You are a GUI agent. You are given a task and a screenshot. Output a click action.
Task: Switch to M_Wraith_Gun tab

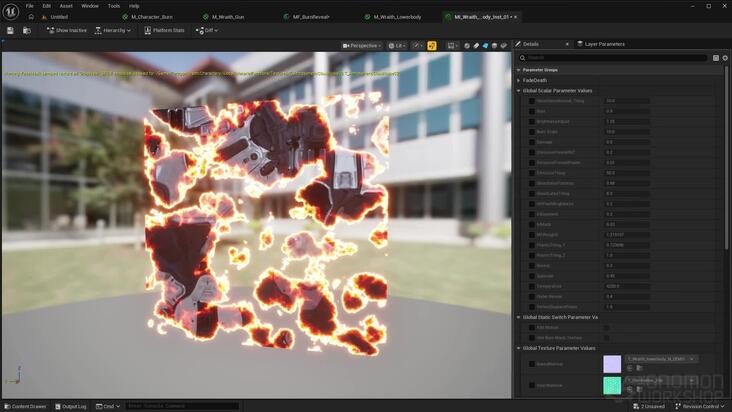228,17
